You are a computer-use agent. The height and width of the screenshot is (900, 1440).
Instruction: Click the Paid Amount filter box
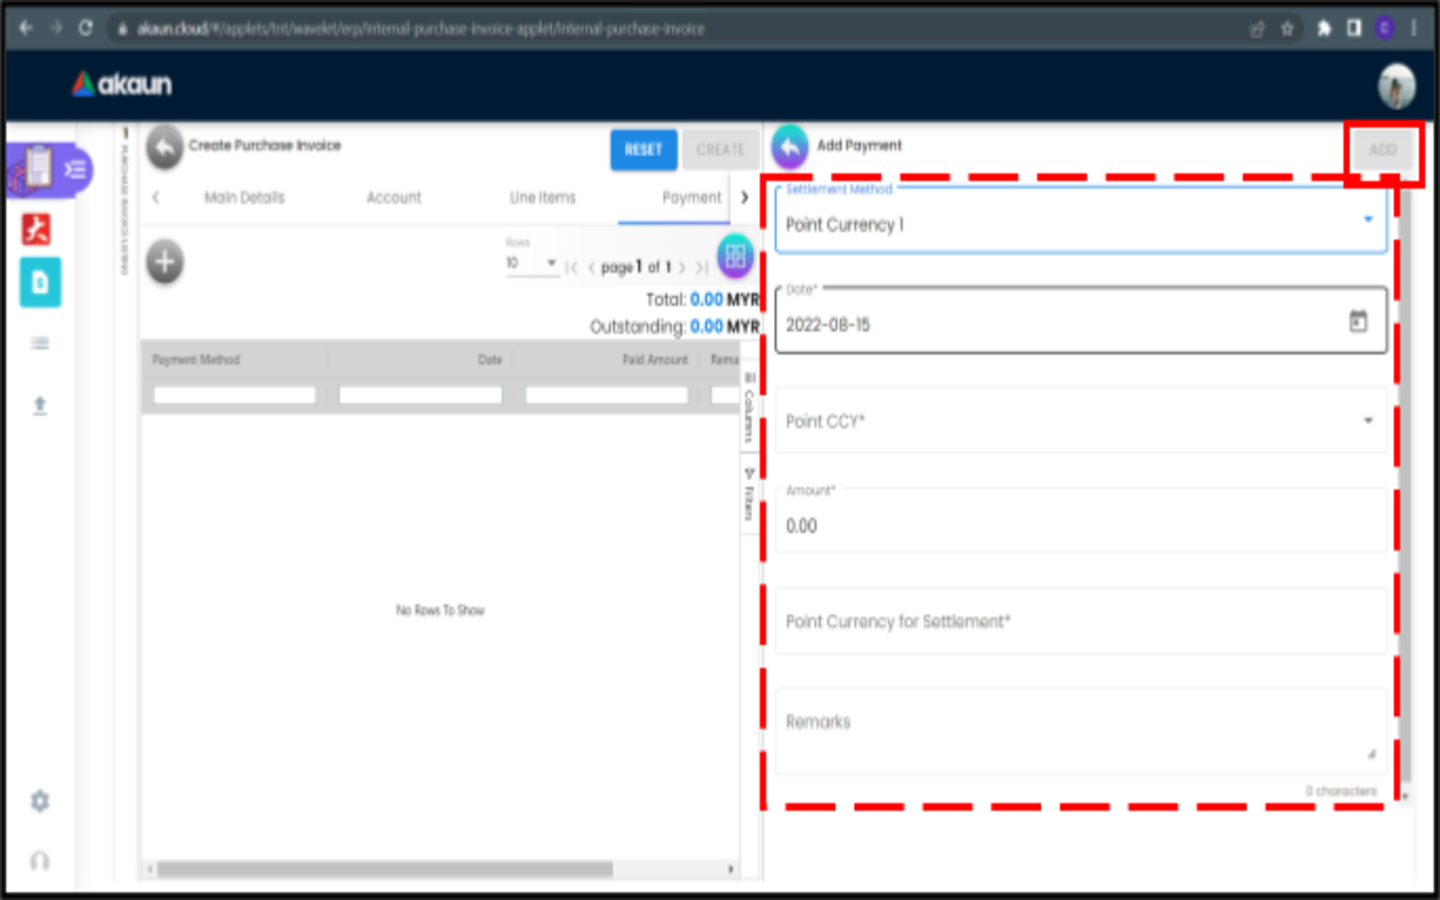pos(607,395)
